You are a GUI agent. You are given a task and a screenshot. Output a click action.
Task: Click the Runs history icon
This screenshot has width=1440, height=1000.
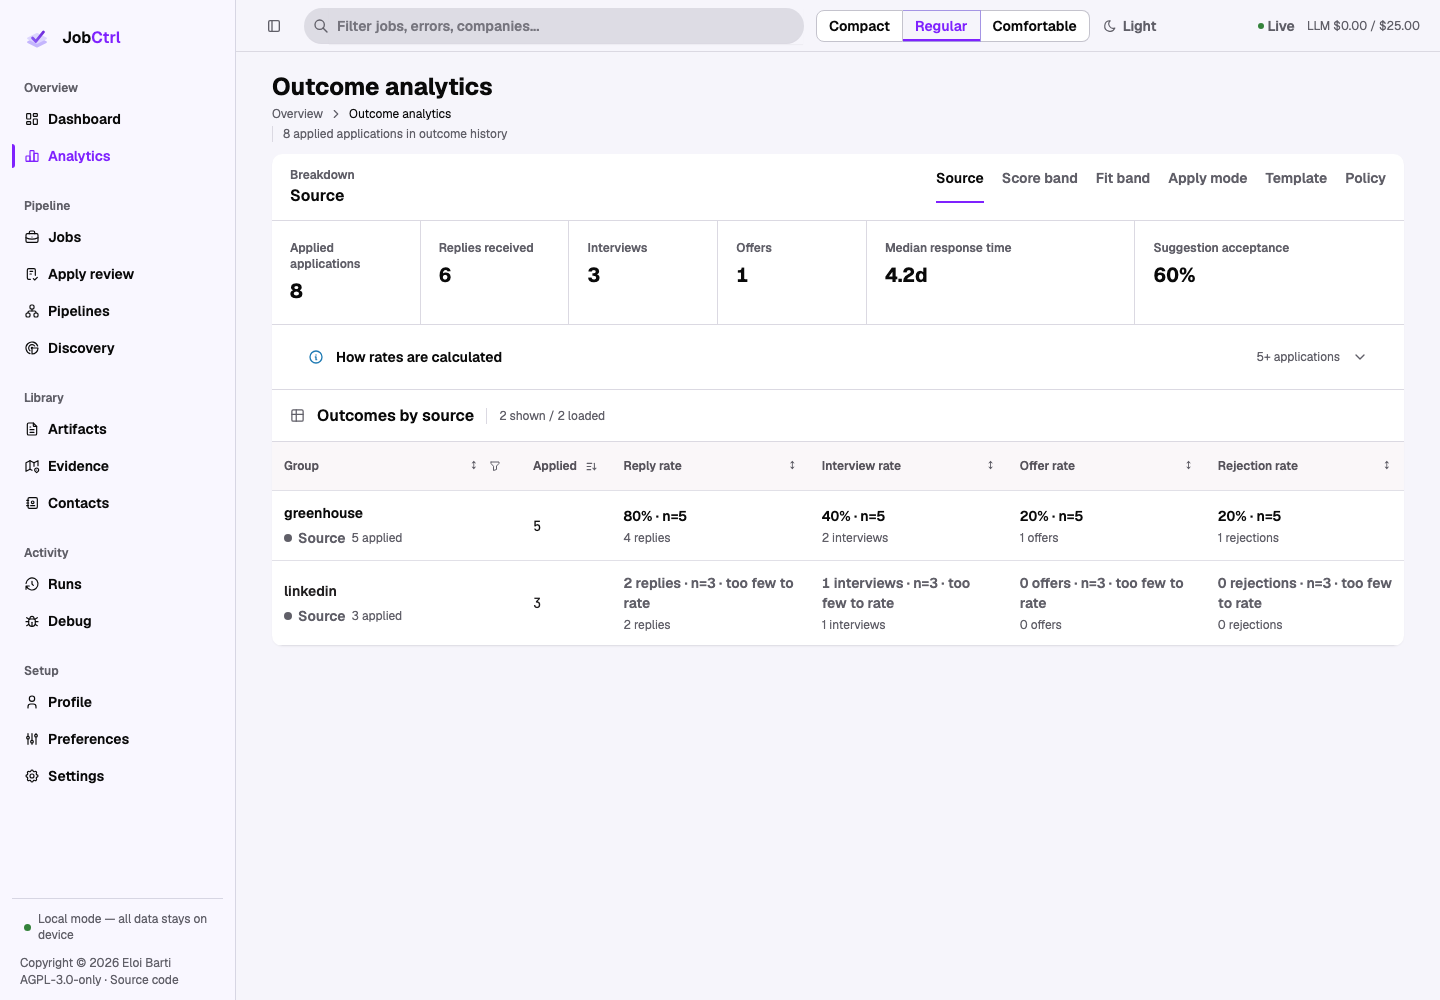(32, 584)
